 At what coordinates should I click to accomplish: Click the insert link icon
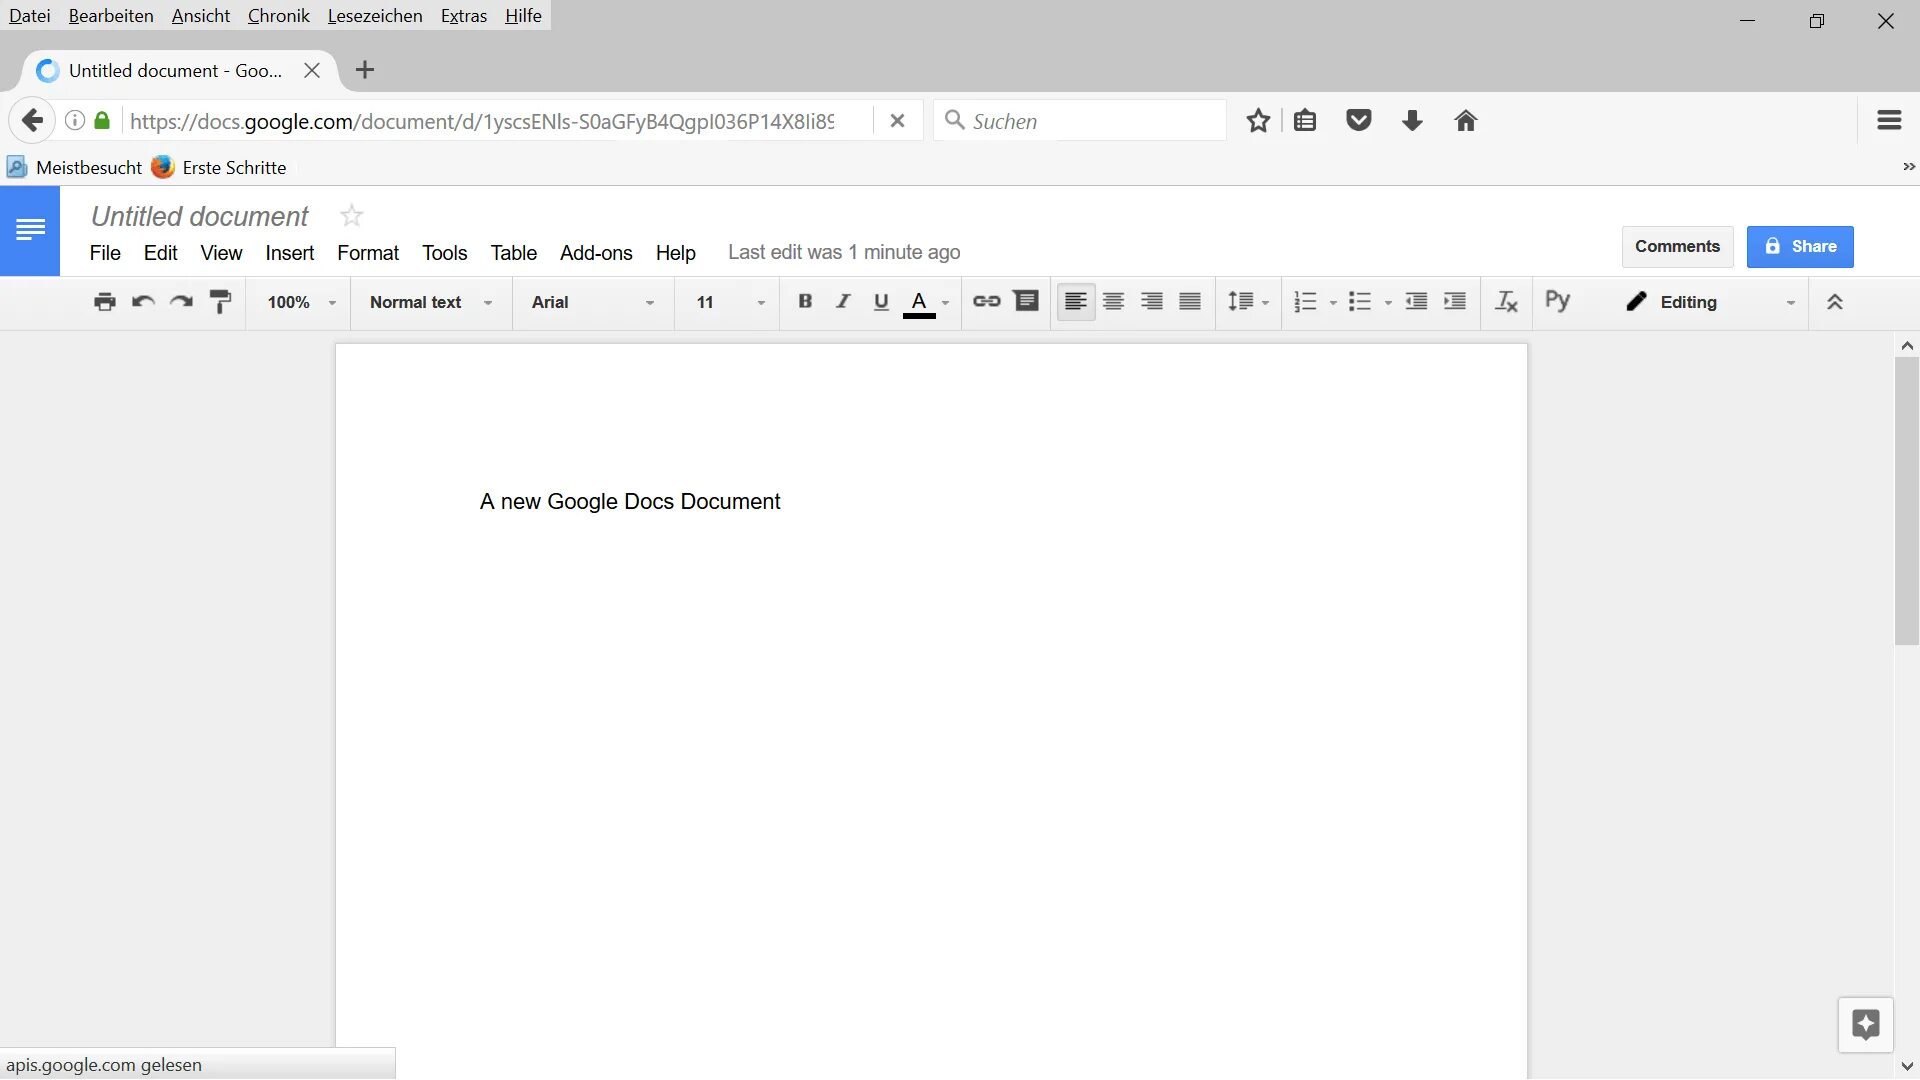click(986, 301)
